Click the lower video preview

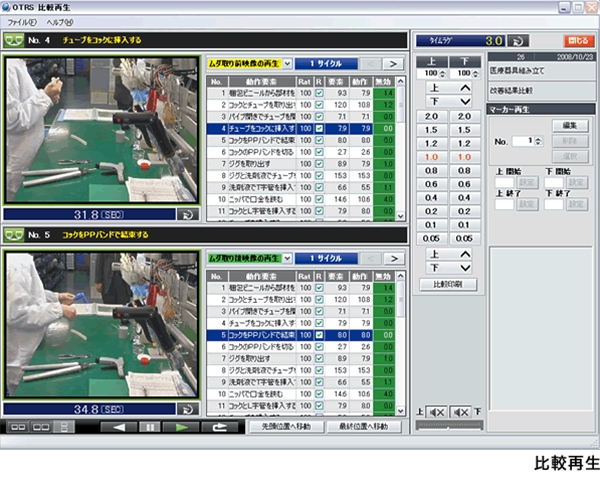point(101,324)
